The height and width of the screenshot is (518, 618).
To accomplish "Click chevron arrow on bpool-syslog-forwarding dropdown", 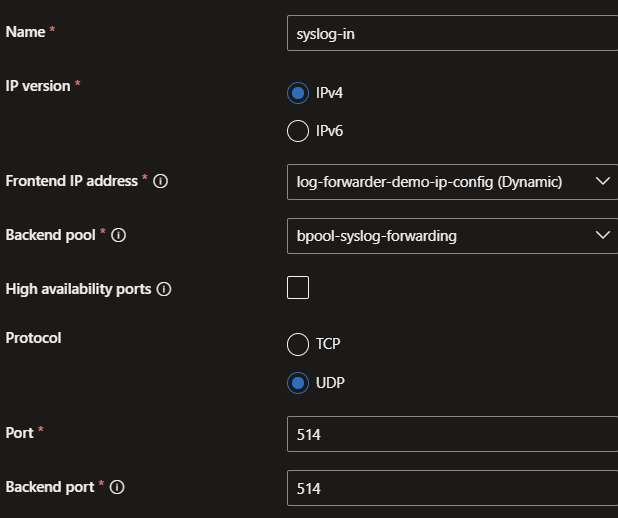I will pyautogui.click(x=602, y=236).
